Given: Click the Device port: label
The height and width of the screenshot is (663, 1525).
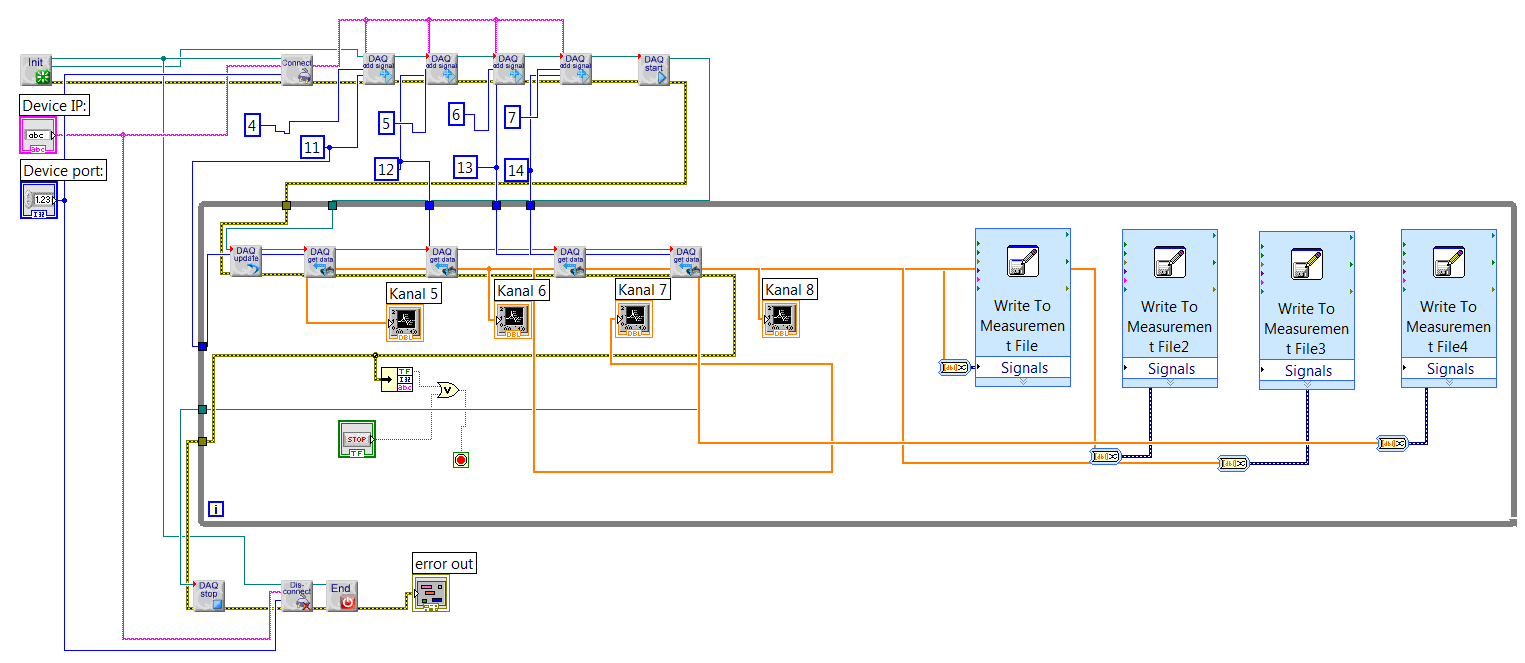Looking at the screenshot, I should (x=65, y=171).
